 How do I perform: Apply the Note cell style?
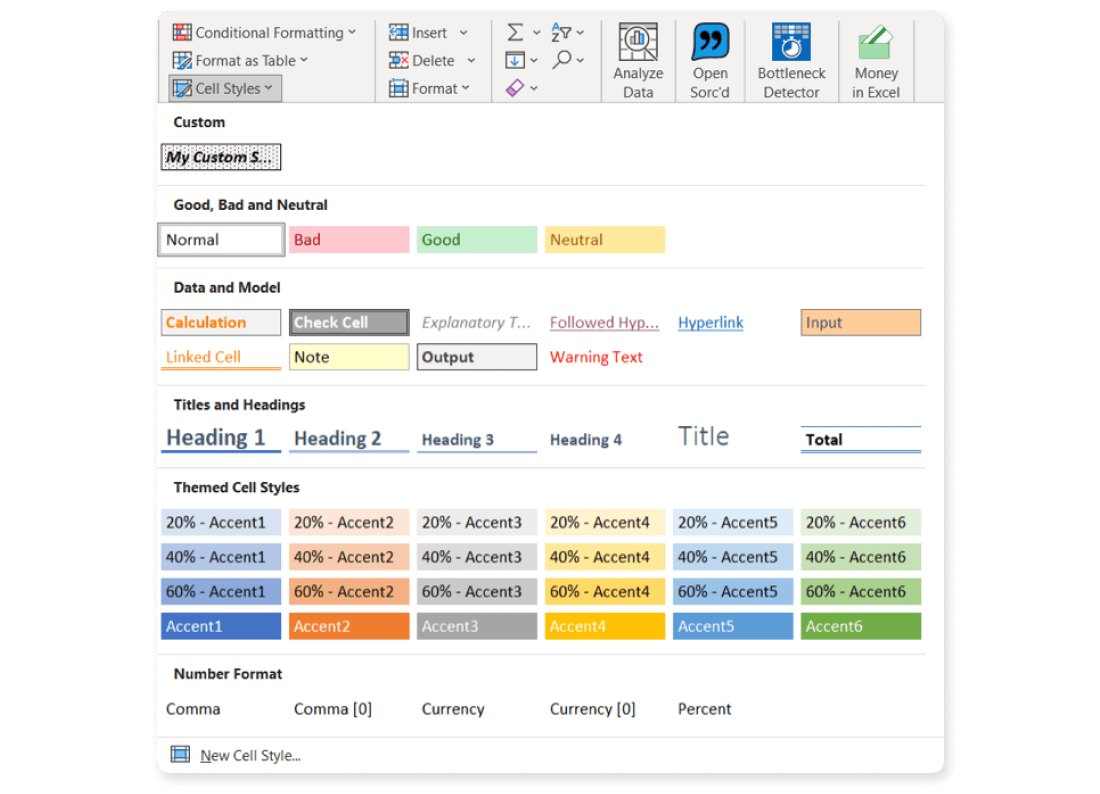pyautogui.click(x=349, y=357)
